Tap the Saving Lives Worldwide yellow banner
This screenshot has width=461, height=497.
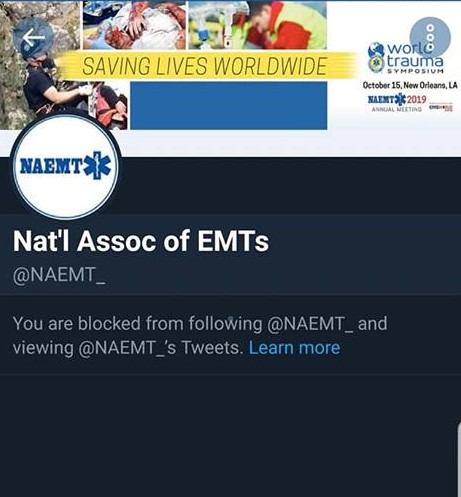click(x=205, y=66)
